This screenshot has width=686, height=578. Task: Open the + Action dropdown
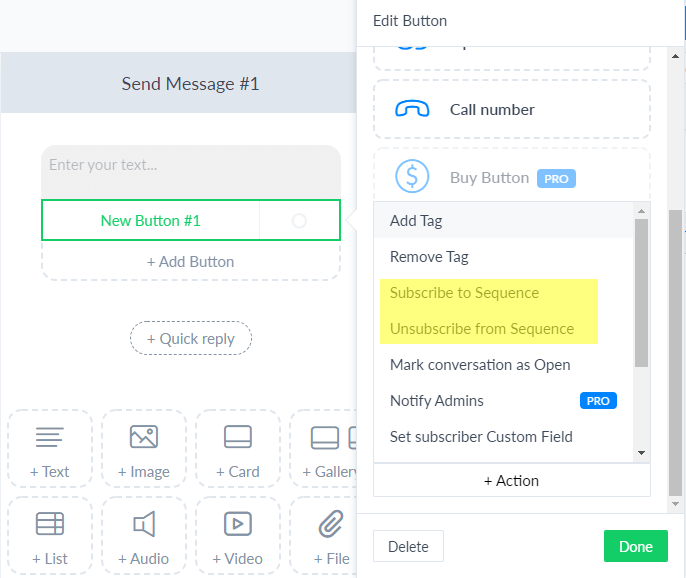[x=512, y=480]
